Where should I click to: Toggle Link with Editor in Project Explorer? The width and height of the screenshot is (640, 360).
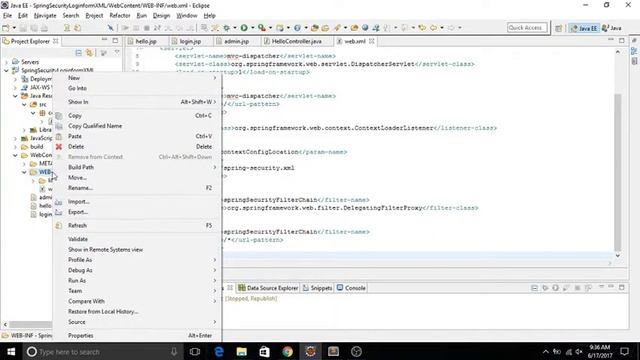tap(89, 53)
